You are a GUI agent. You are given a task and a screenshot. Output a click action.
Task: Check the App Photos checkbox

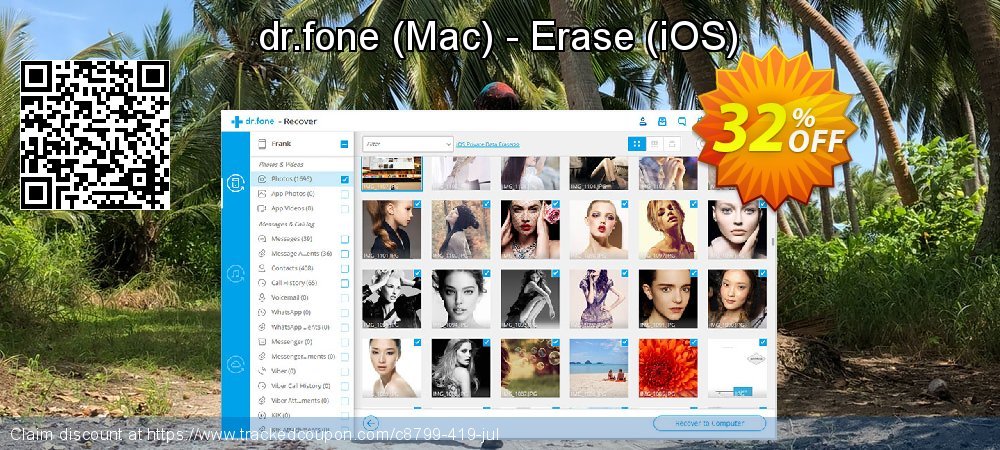coord(344,194)
